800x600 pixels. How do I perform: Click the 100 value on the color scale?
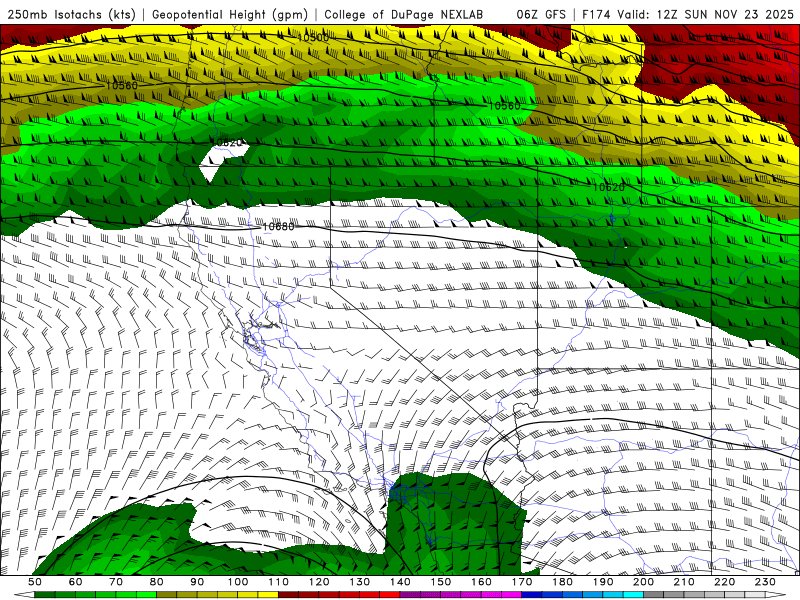click(238, 582)
